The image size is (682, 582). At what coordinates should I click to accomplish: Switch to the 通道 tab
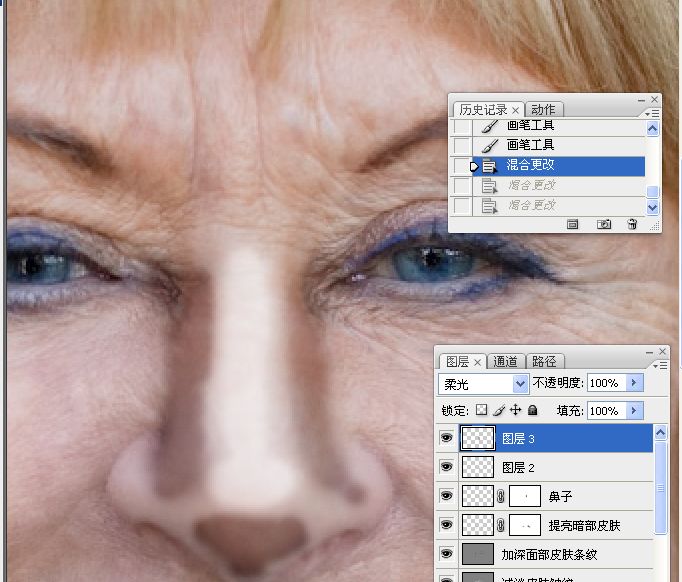[505, 361]
